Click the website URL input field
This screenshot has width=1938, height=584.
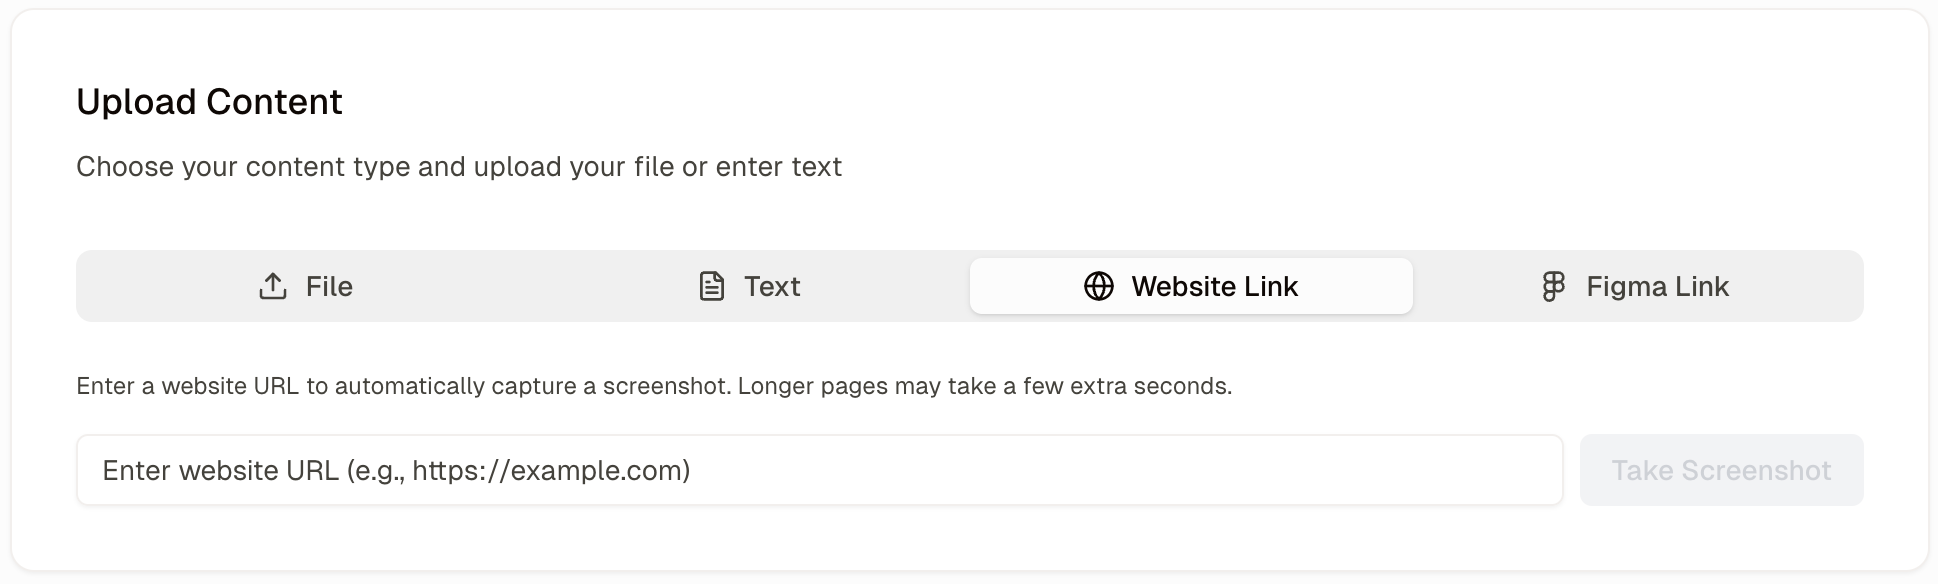[x=819, y=470]
